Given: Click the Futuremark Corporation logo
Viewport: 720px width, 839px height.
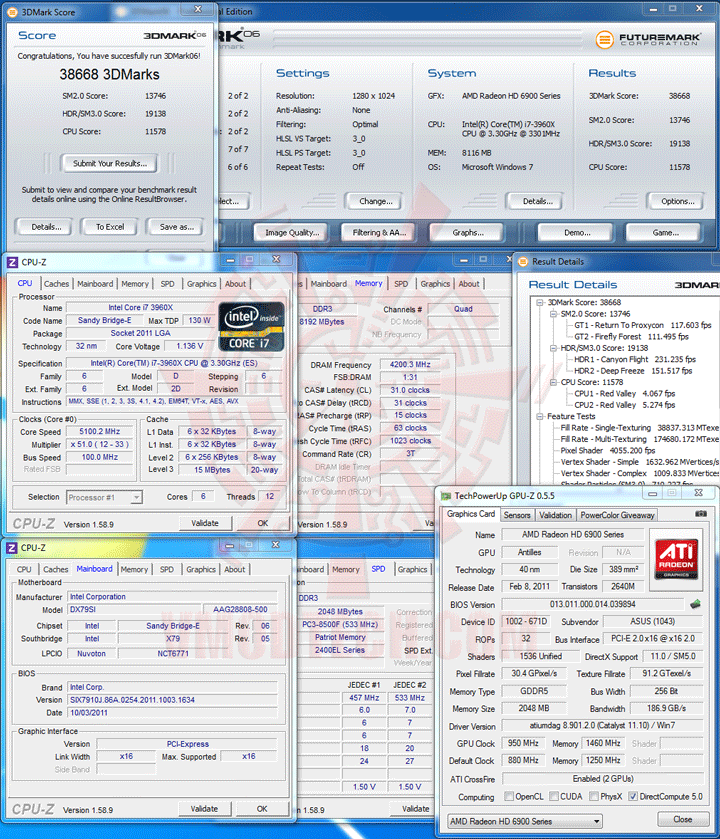Looking at the screenshot, I should tap(647, 39).
